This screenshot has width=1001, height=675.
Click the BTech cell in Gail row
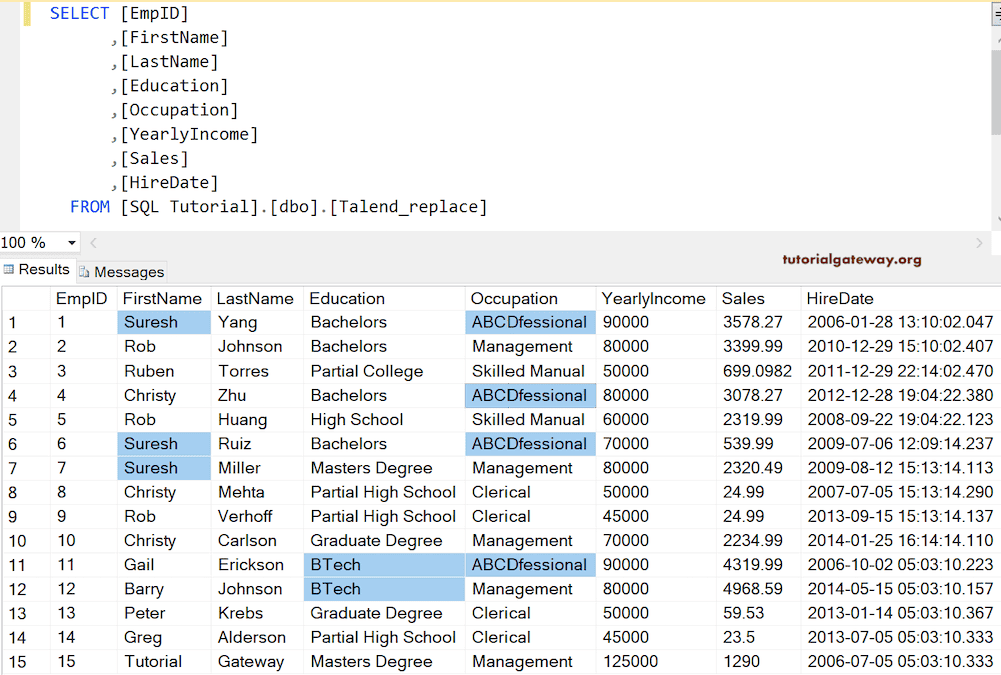coord(384,565)
